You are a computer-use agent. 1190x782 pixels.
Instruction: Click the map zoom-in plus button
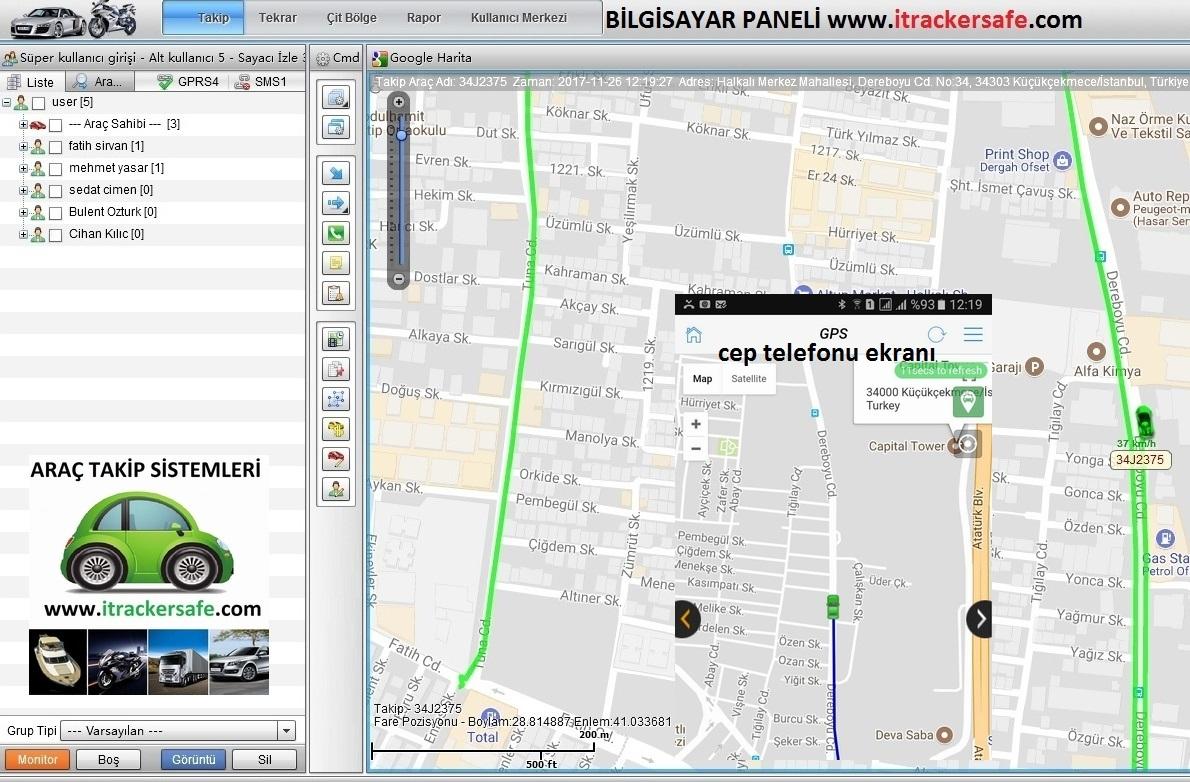point(399,102)
